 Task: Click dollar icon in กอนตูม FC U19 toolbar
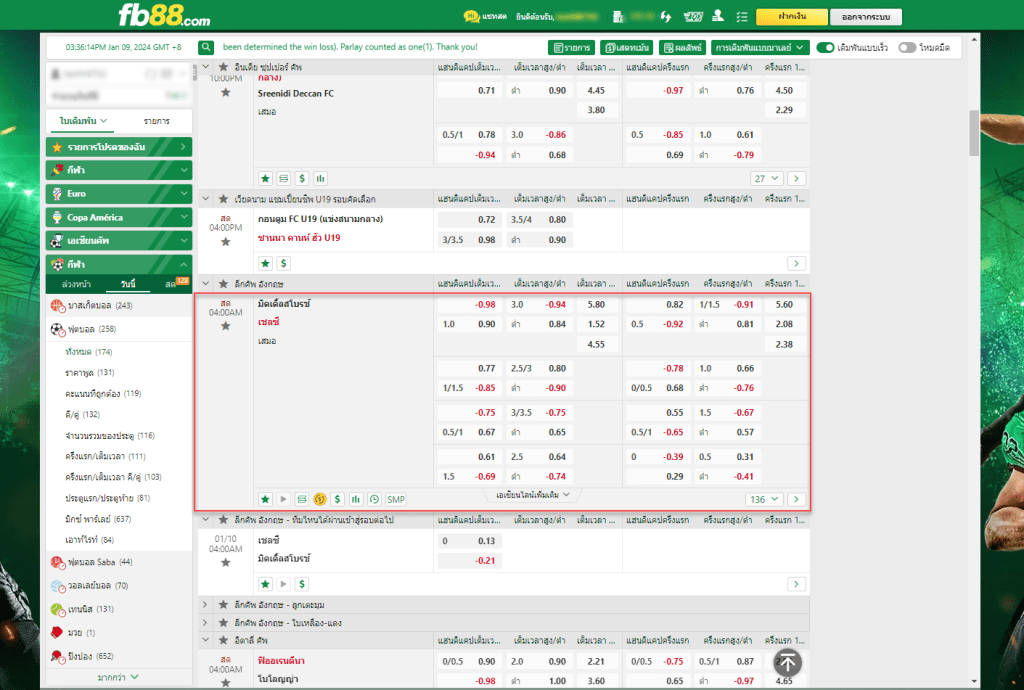pyautogui.click(x=283, y=263)
